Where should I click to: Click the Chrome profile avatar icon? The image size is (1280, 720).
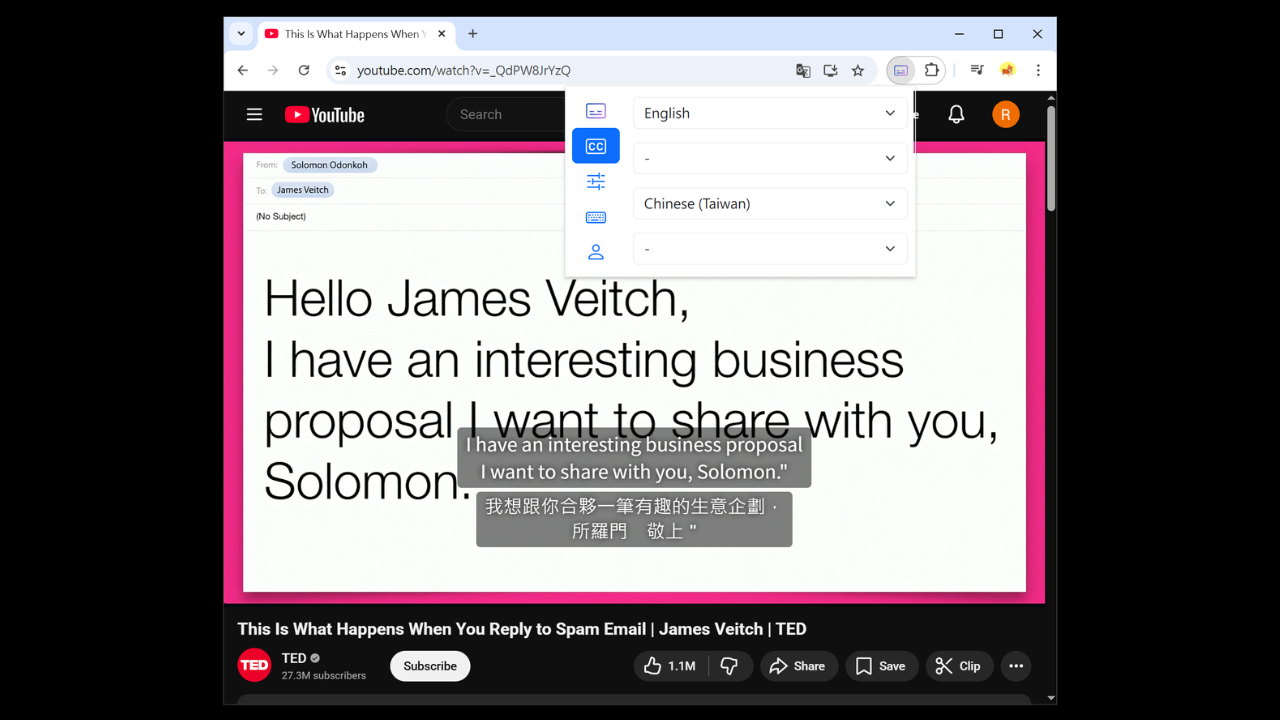click(1008, 70)
